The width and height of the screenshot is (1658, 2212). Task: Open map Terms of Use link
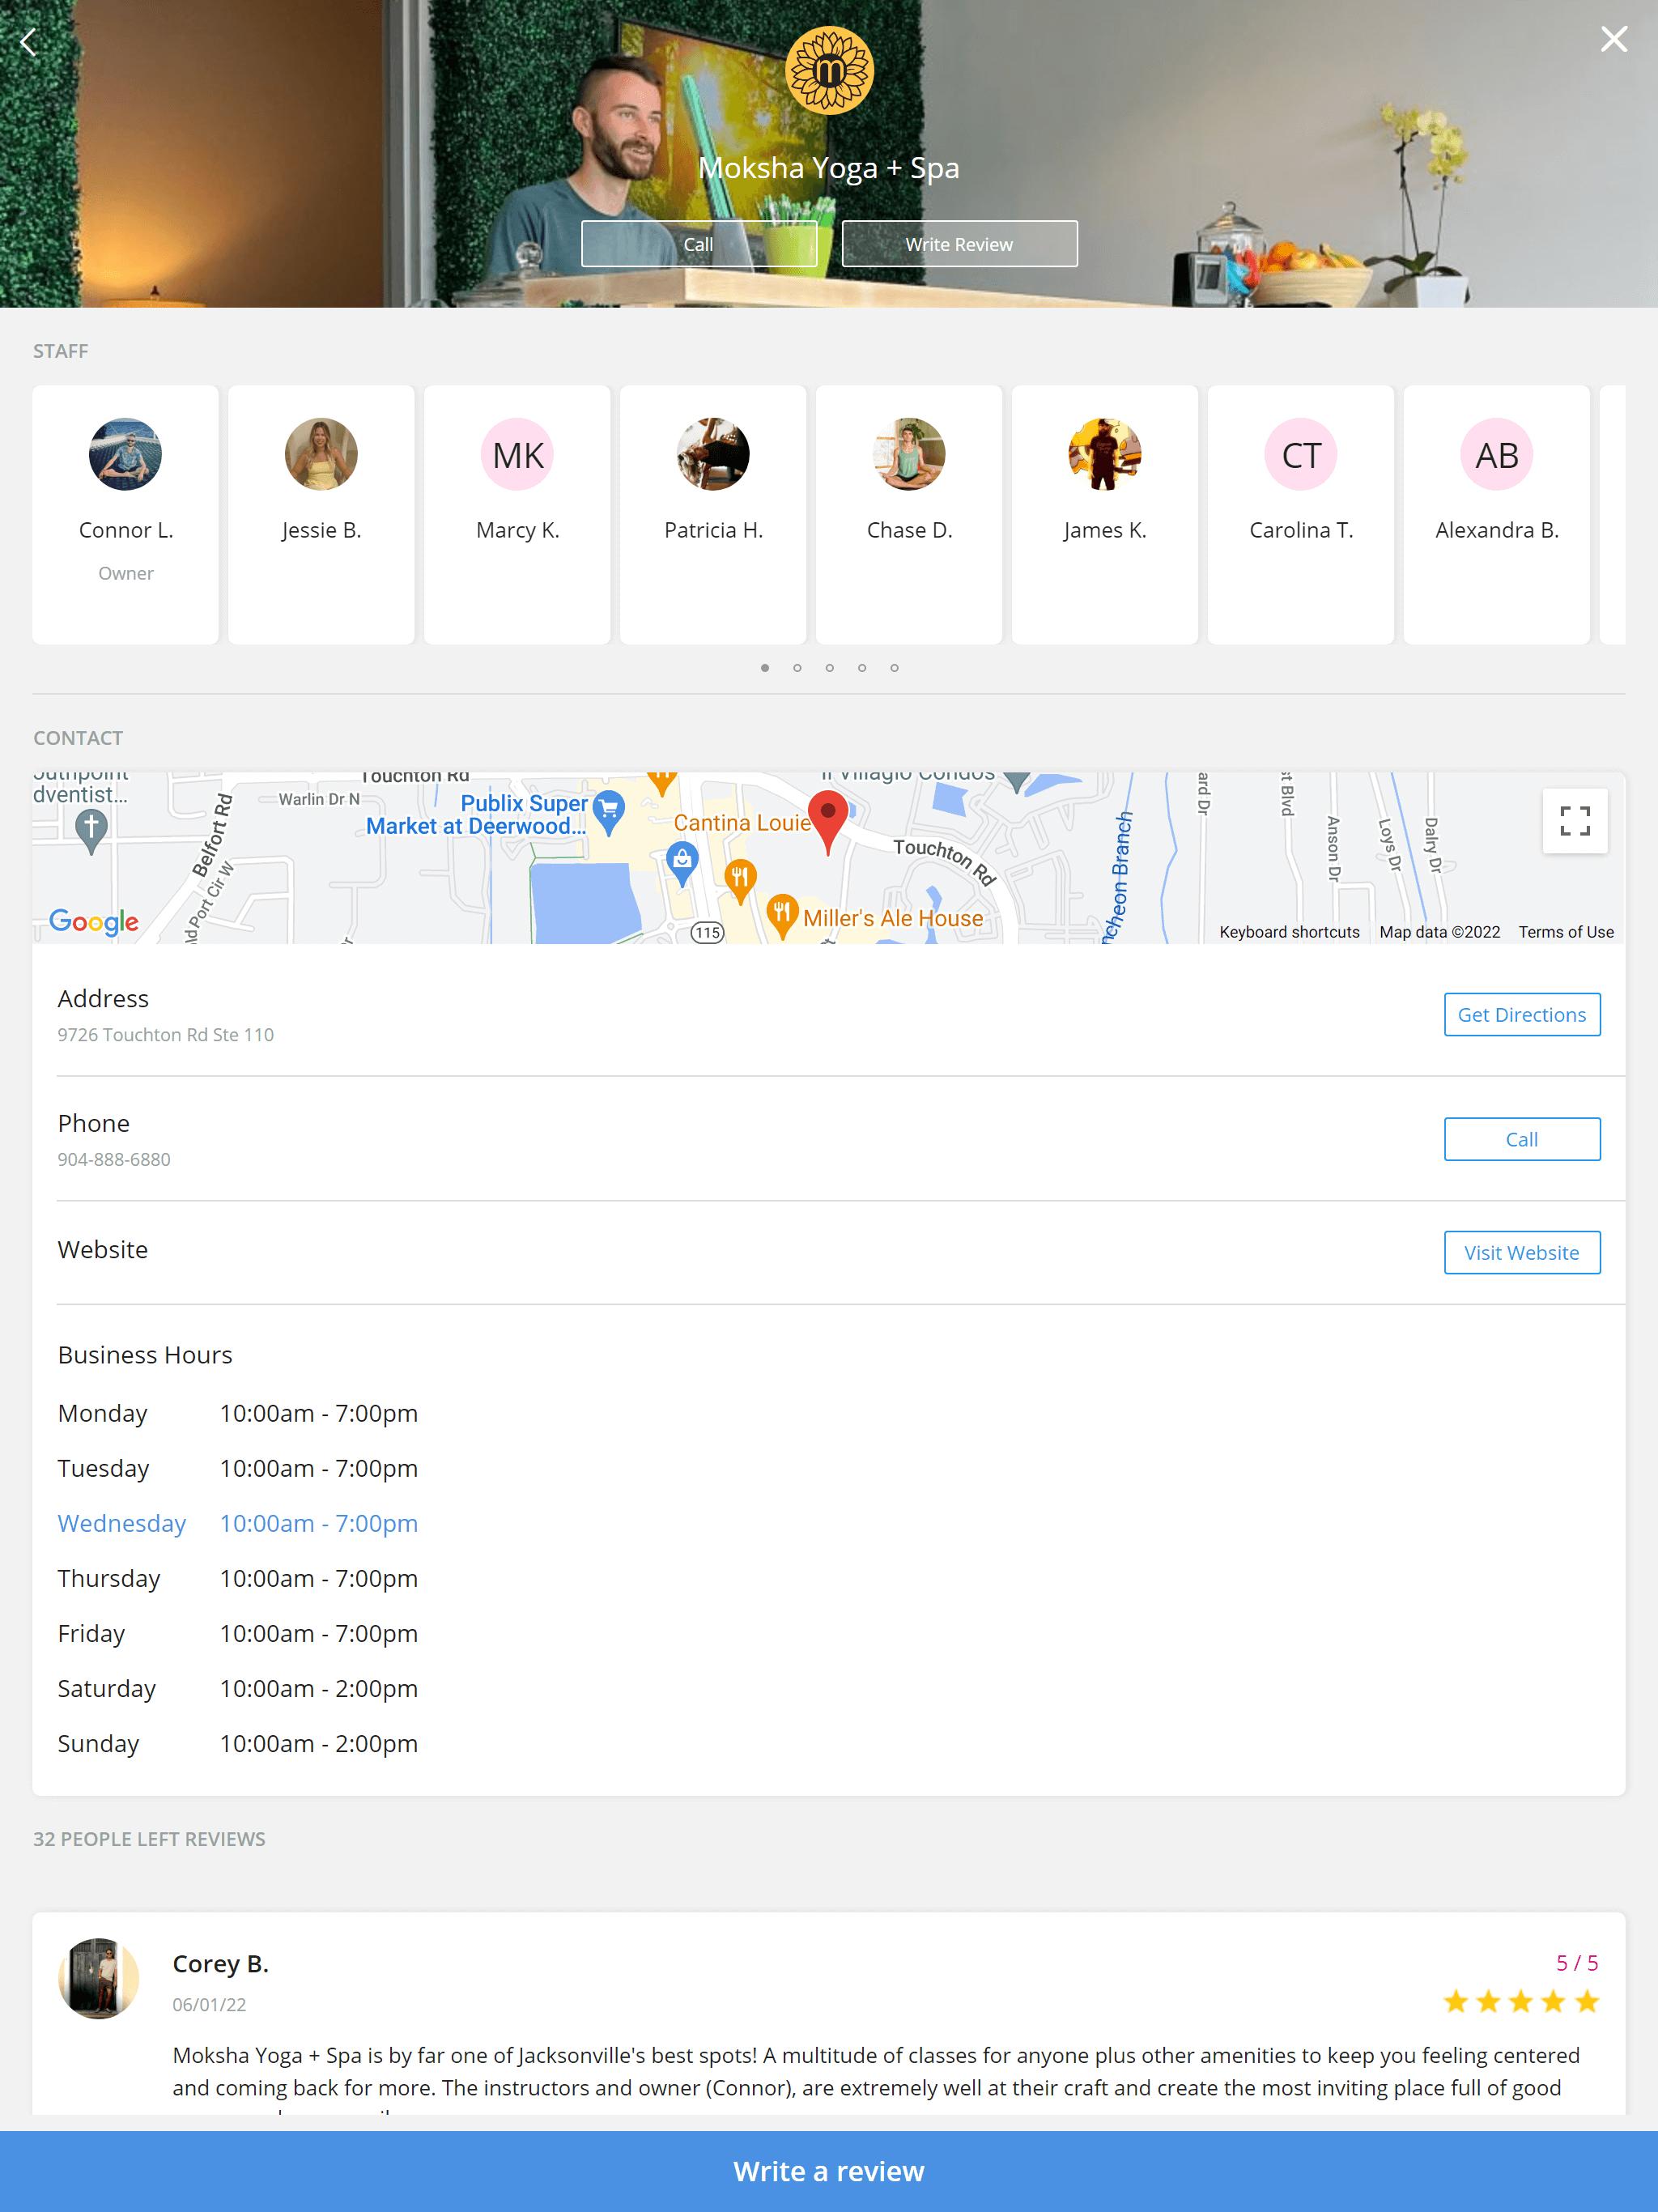pyautogui.click(x=1566, y=932)
